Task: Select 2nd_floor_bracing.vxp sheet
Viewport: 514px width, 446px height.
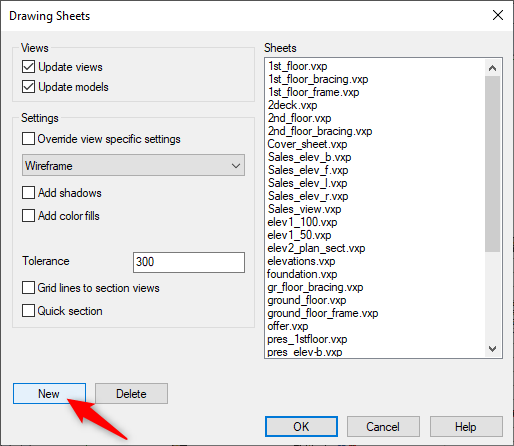Action: click(x=320, y=131)
